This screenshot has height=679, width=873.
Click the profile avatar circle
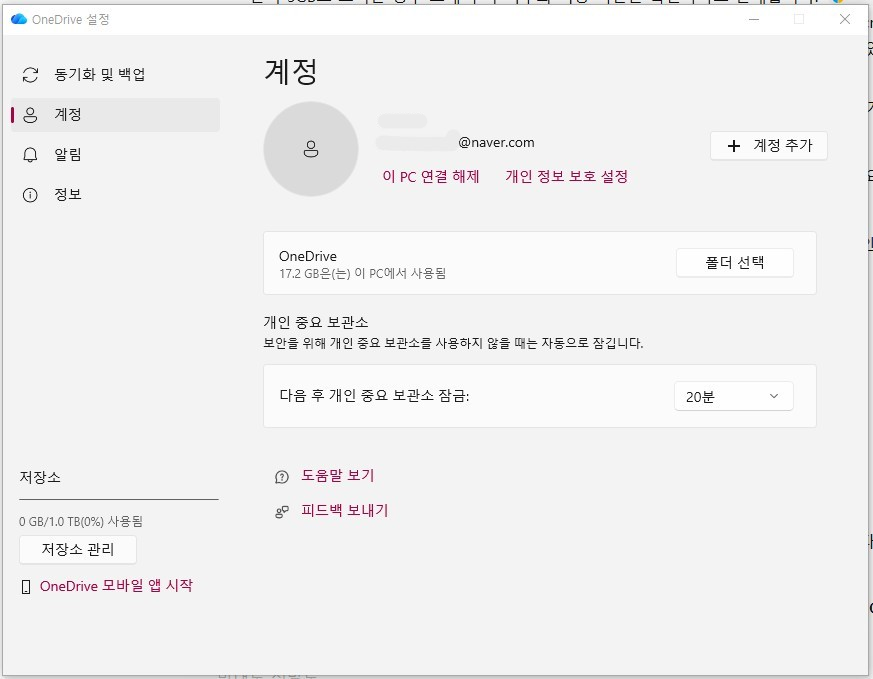click(x=311, y=149)
